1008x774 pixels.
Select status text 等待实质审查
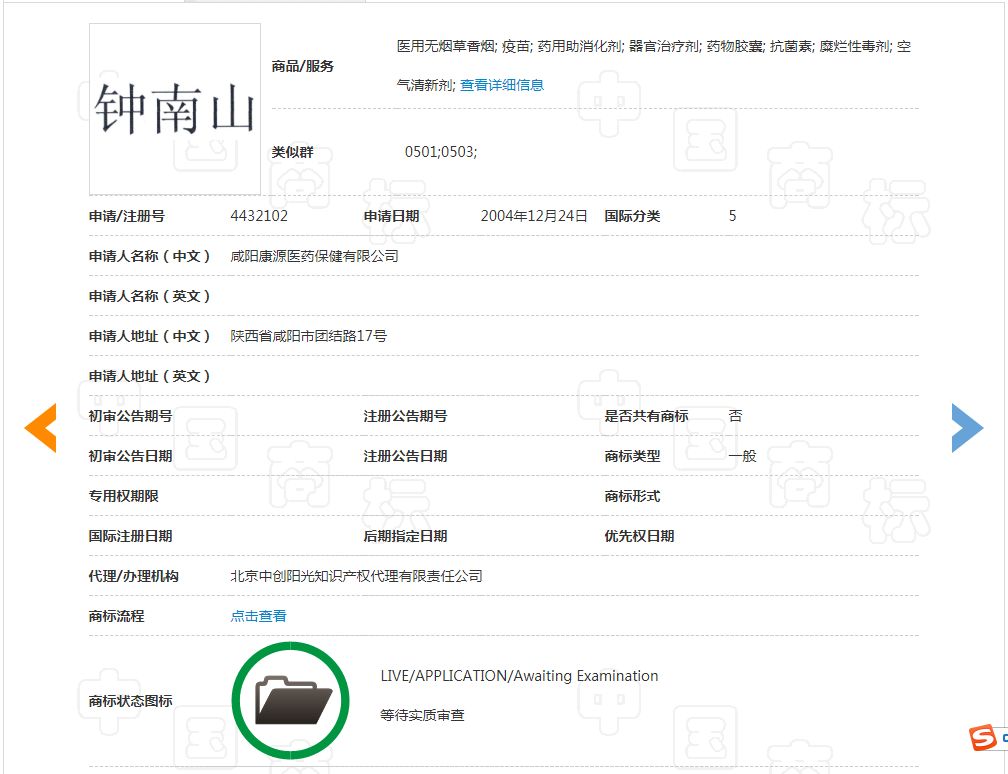[422, 715]
